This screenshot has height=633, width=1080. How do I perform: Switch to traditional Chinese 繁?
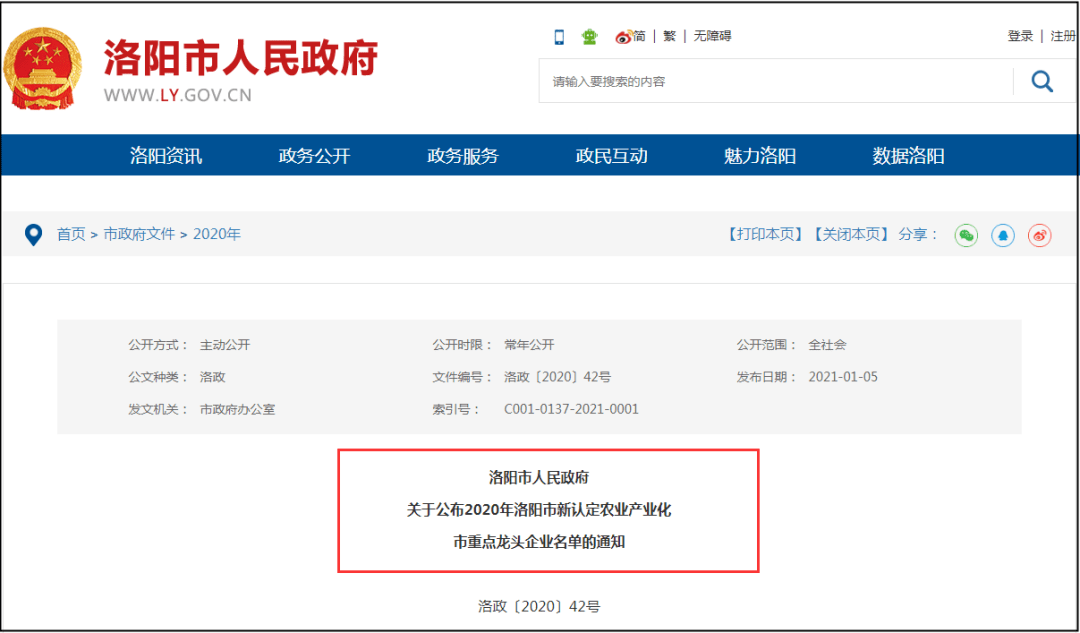tap(669, 37)
